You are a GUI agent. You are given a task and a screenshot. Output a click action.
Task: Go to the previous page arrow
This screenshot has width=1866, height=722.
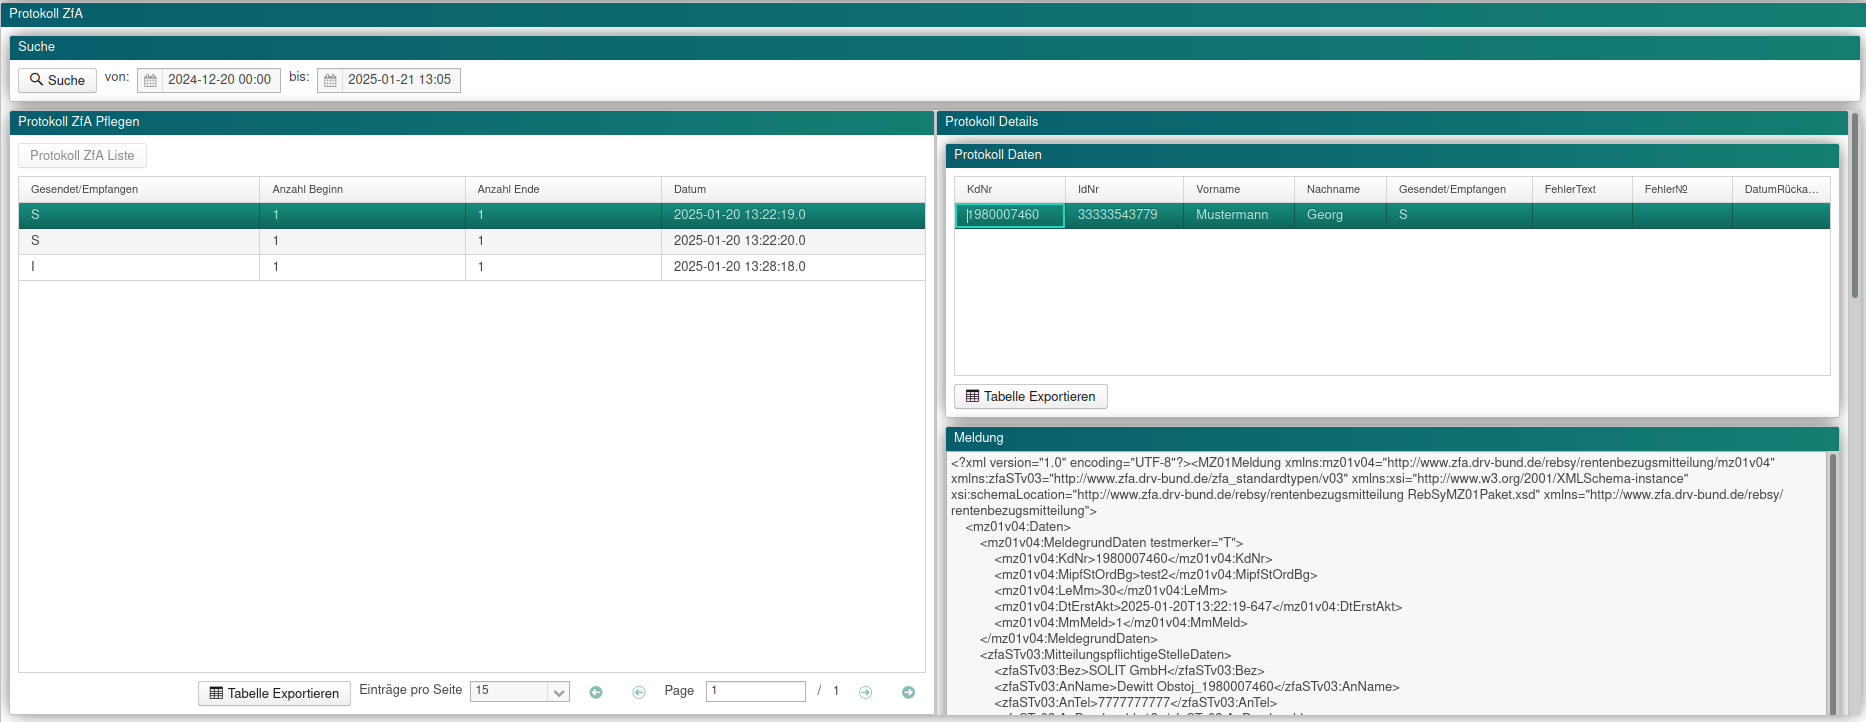coord(639,692)
